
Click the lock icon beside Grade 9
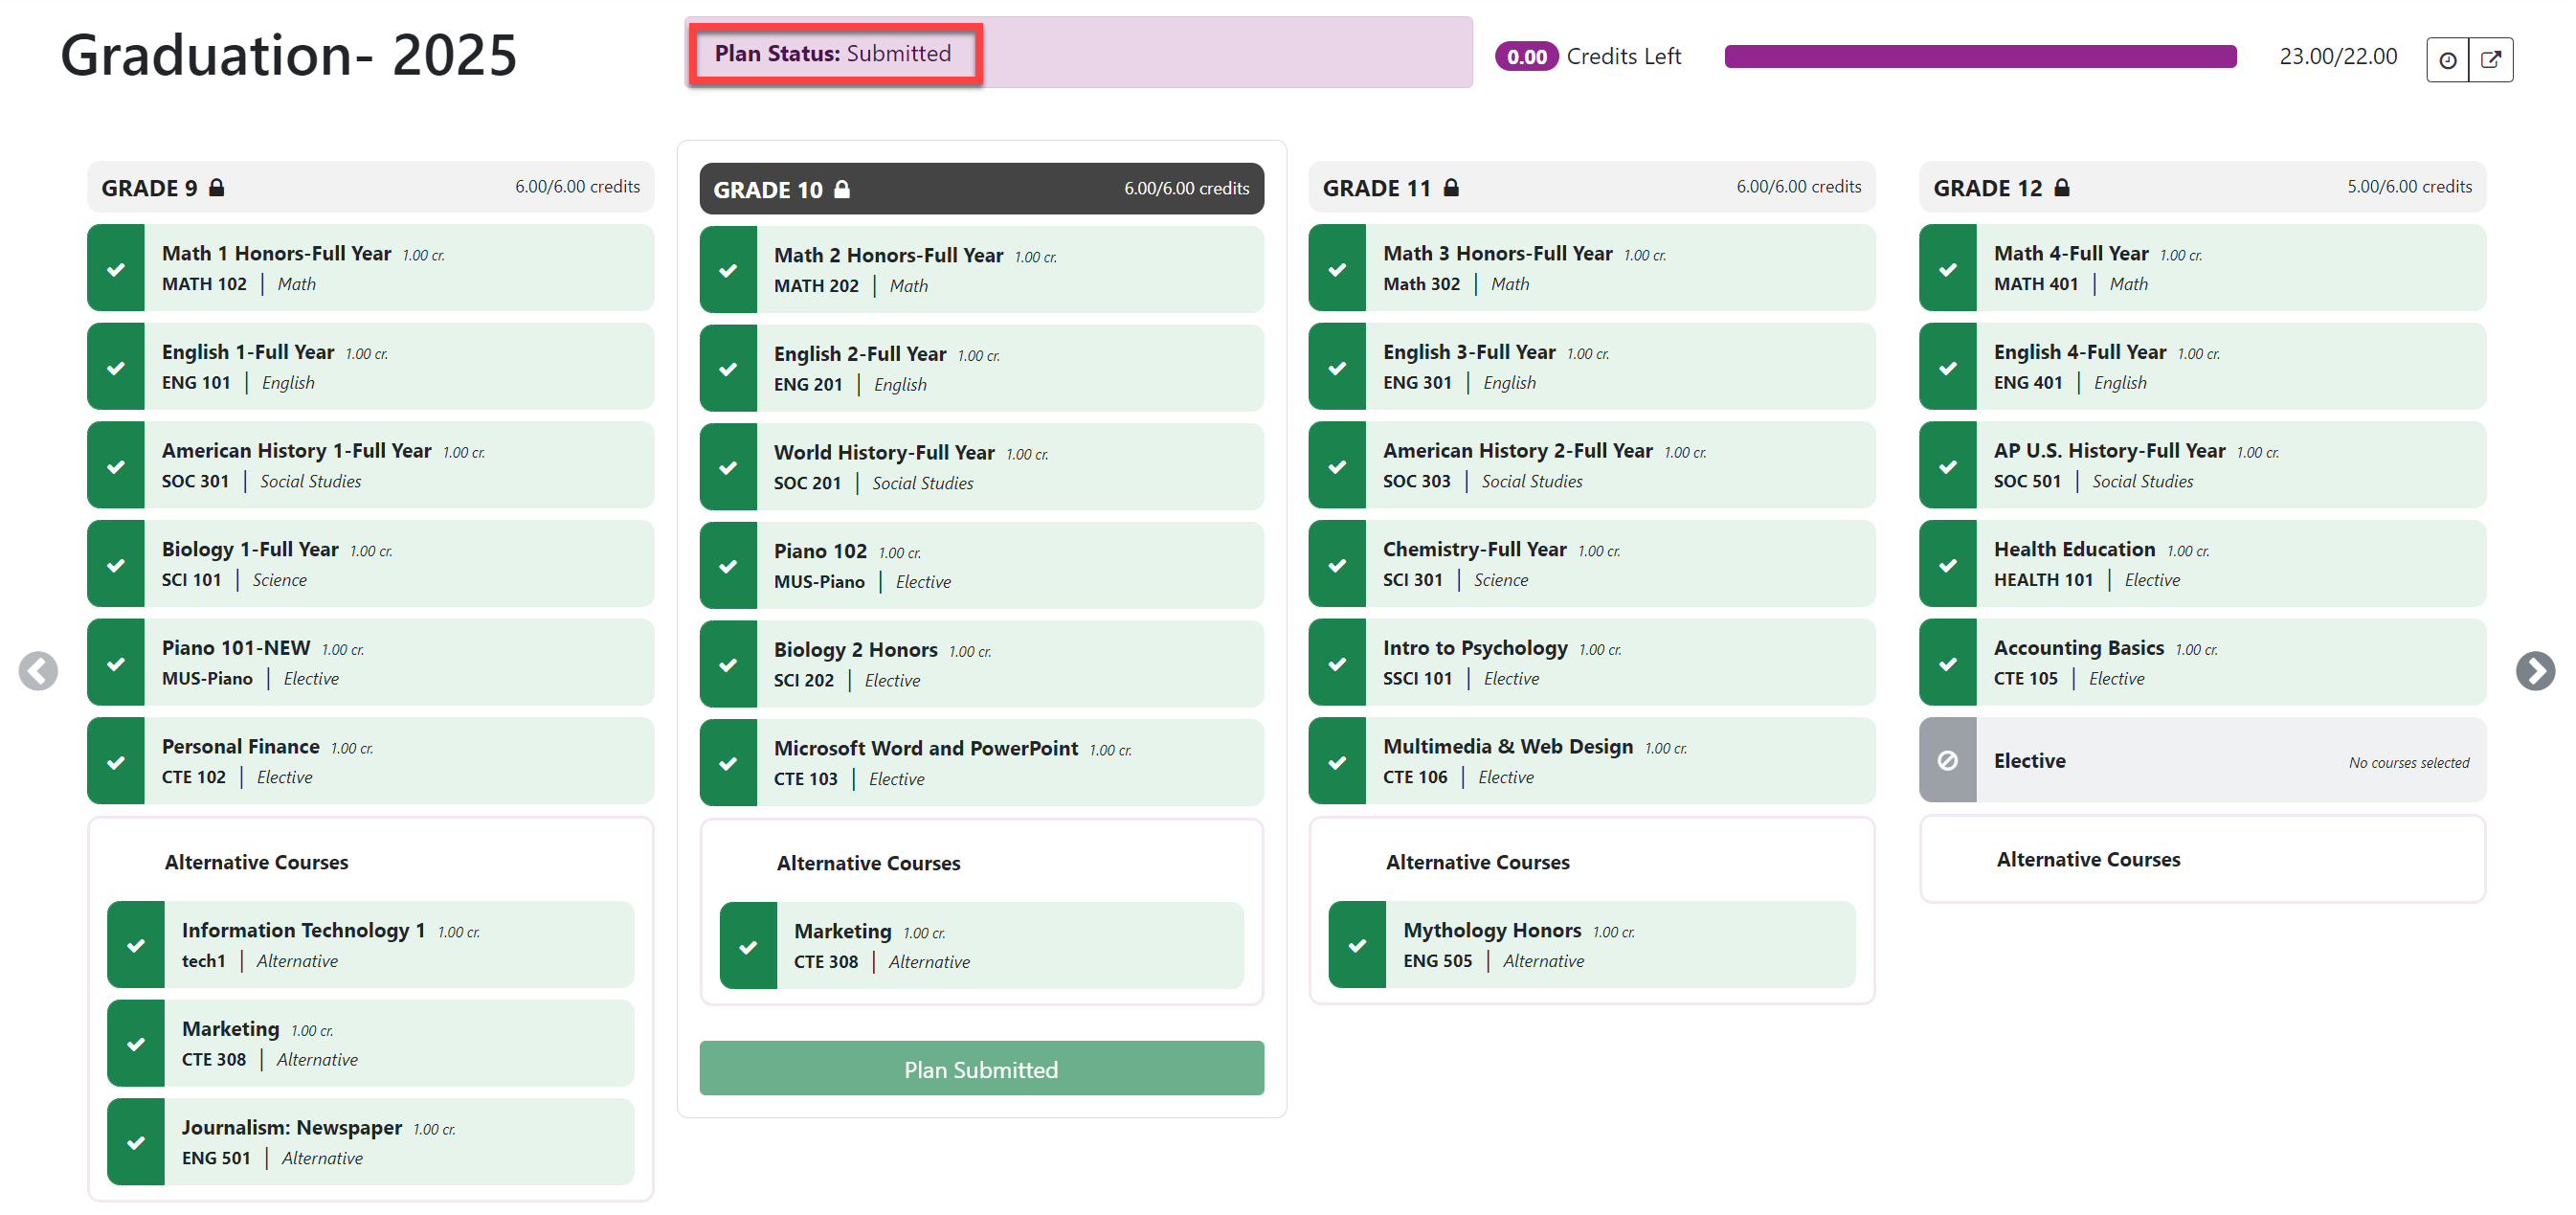pos(216,187)
